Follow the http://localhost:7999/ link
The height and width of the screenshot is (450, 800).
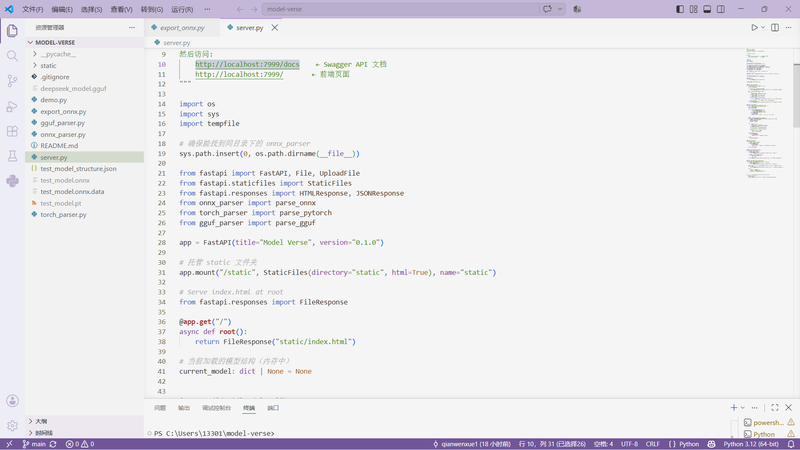coord(239,74)
